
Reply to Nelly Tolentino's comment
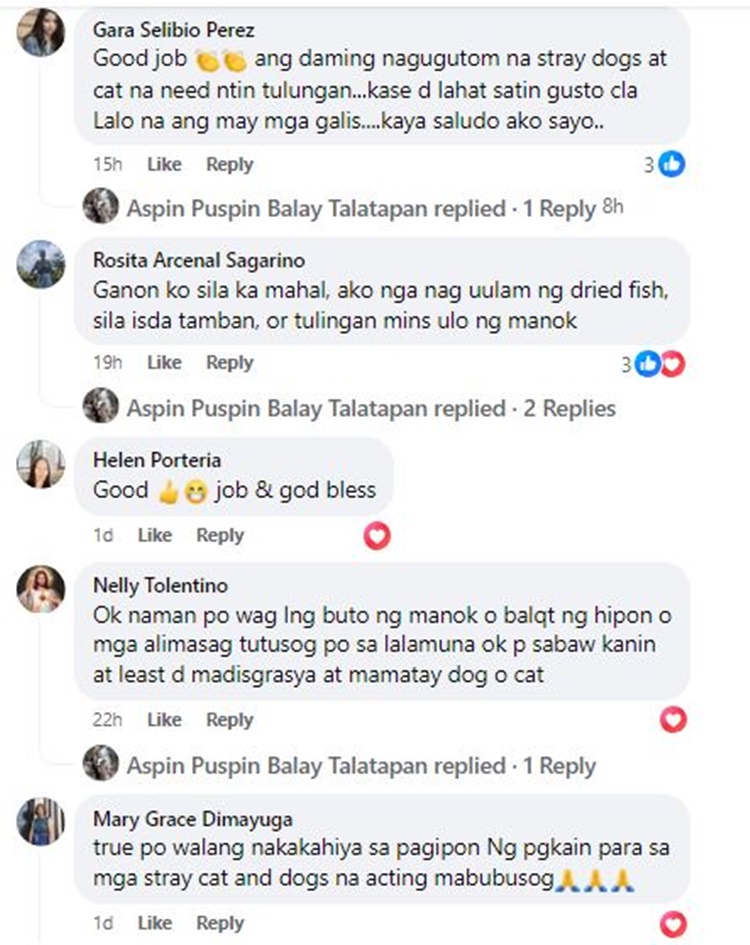click(230, 720)
